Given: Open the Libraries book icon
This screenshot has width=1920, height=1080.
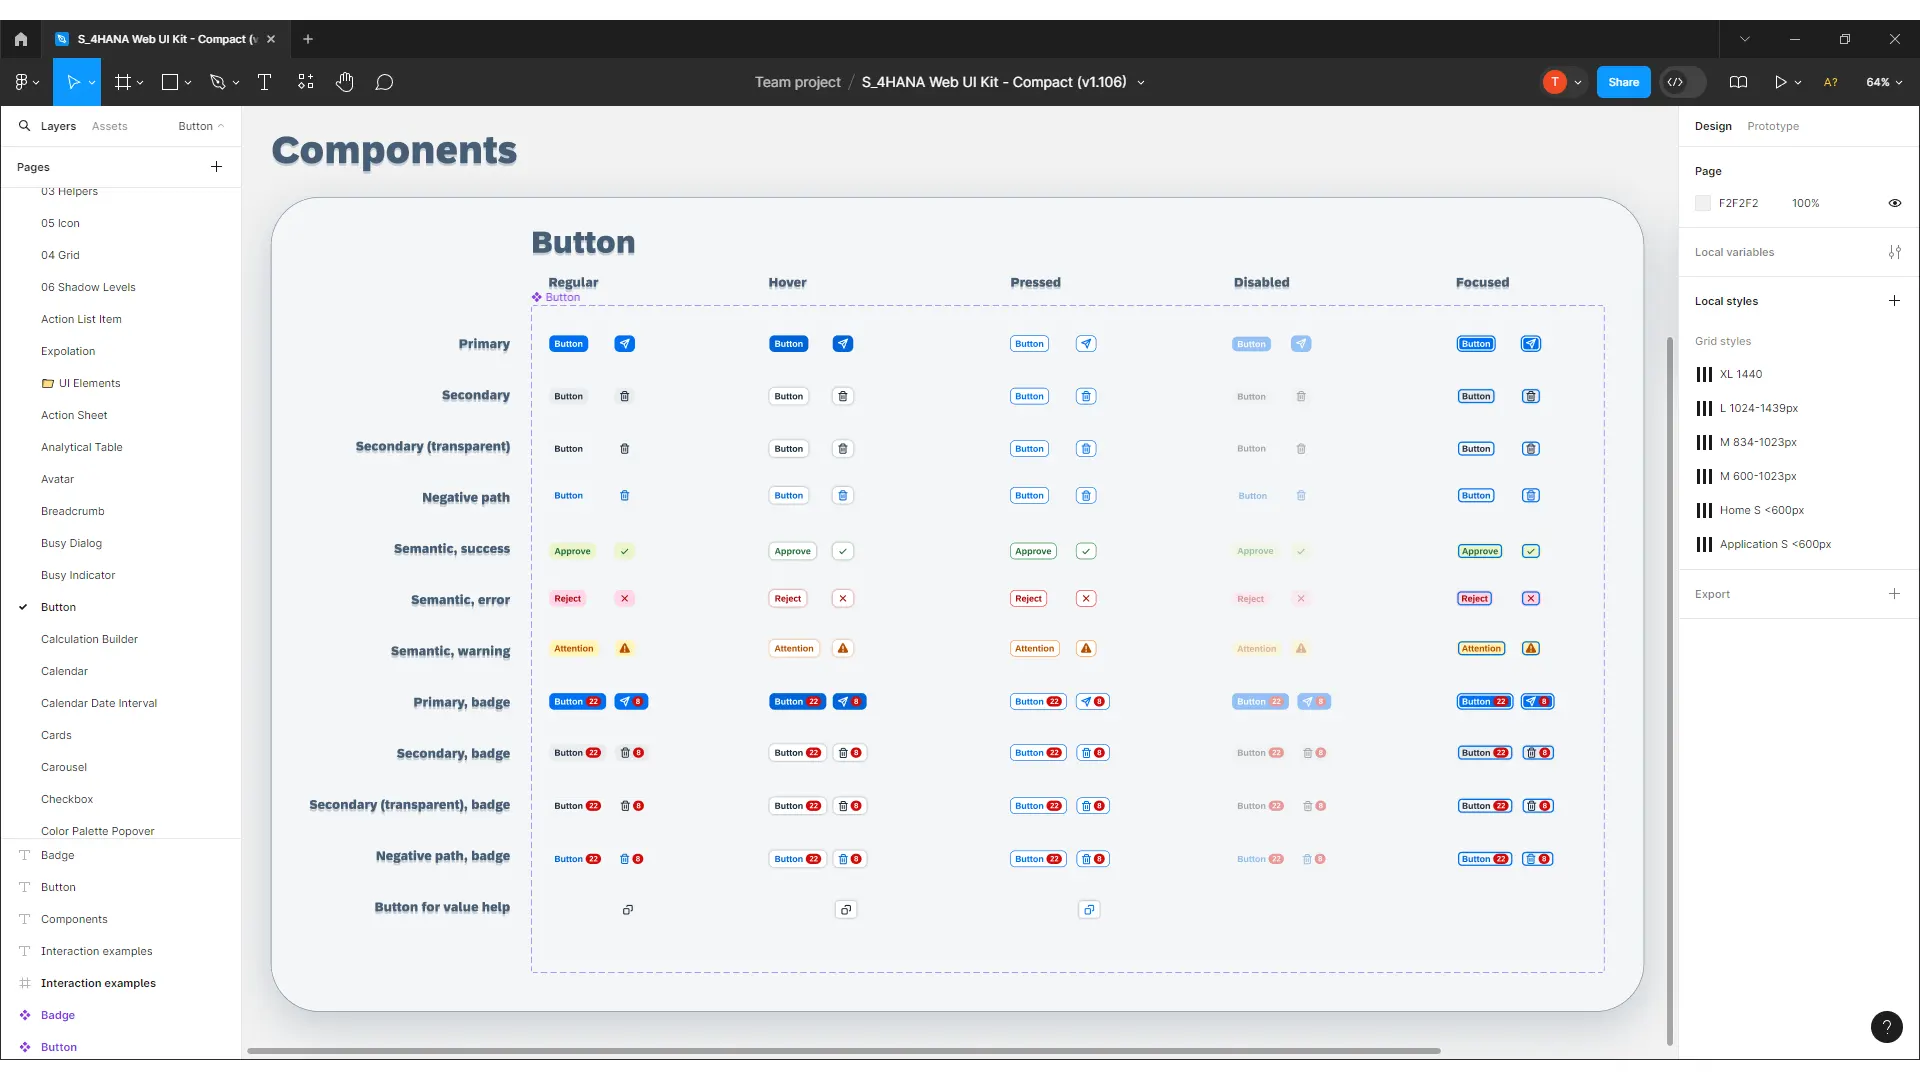Looking at the screenshot, I should pos(1738,82).
